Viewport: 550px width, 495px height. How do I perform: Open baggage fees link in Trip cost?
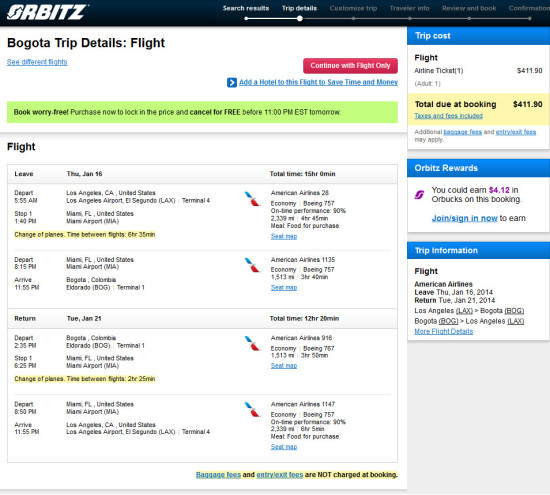[462, 132]
